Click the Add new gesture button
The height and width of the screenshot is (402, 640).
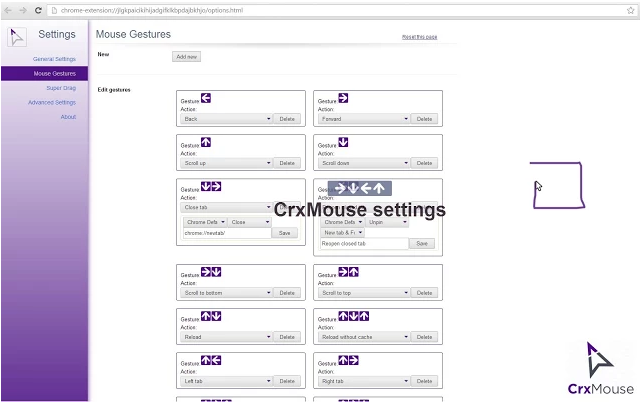[x=187, y=57]
